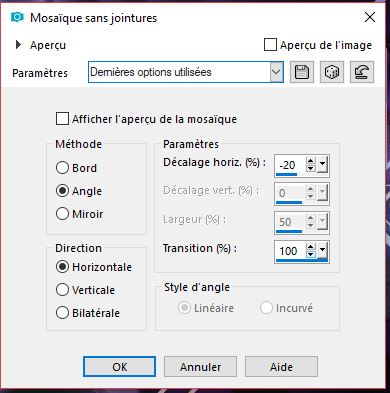The width and height of the screenshot is (390, 393).
Task: Randomize parameters with the dice icon
Action: pos(332,72)
